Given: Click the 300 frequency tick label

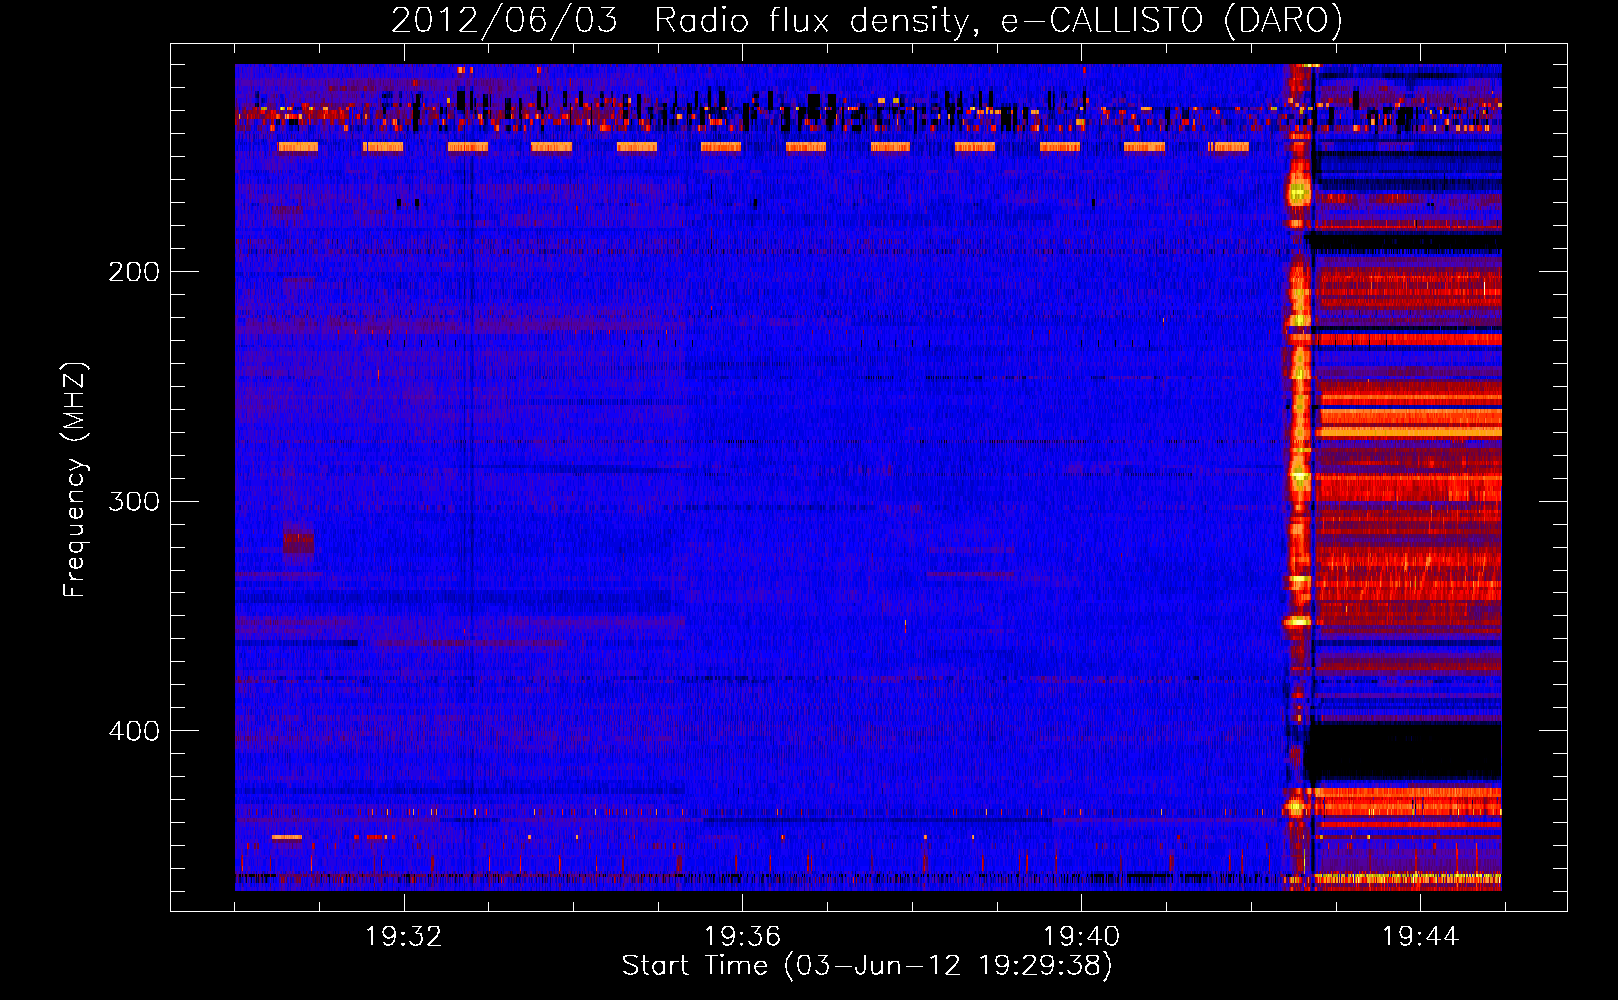Looking at the screenshot, I should [134, 501].
